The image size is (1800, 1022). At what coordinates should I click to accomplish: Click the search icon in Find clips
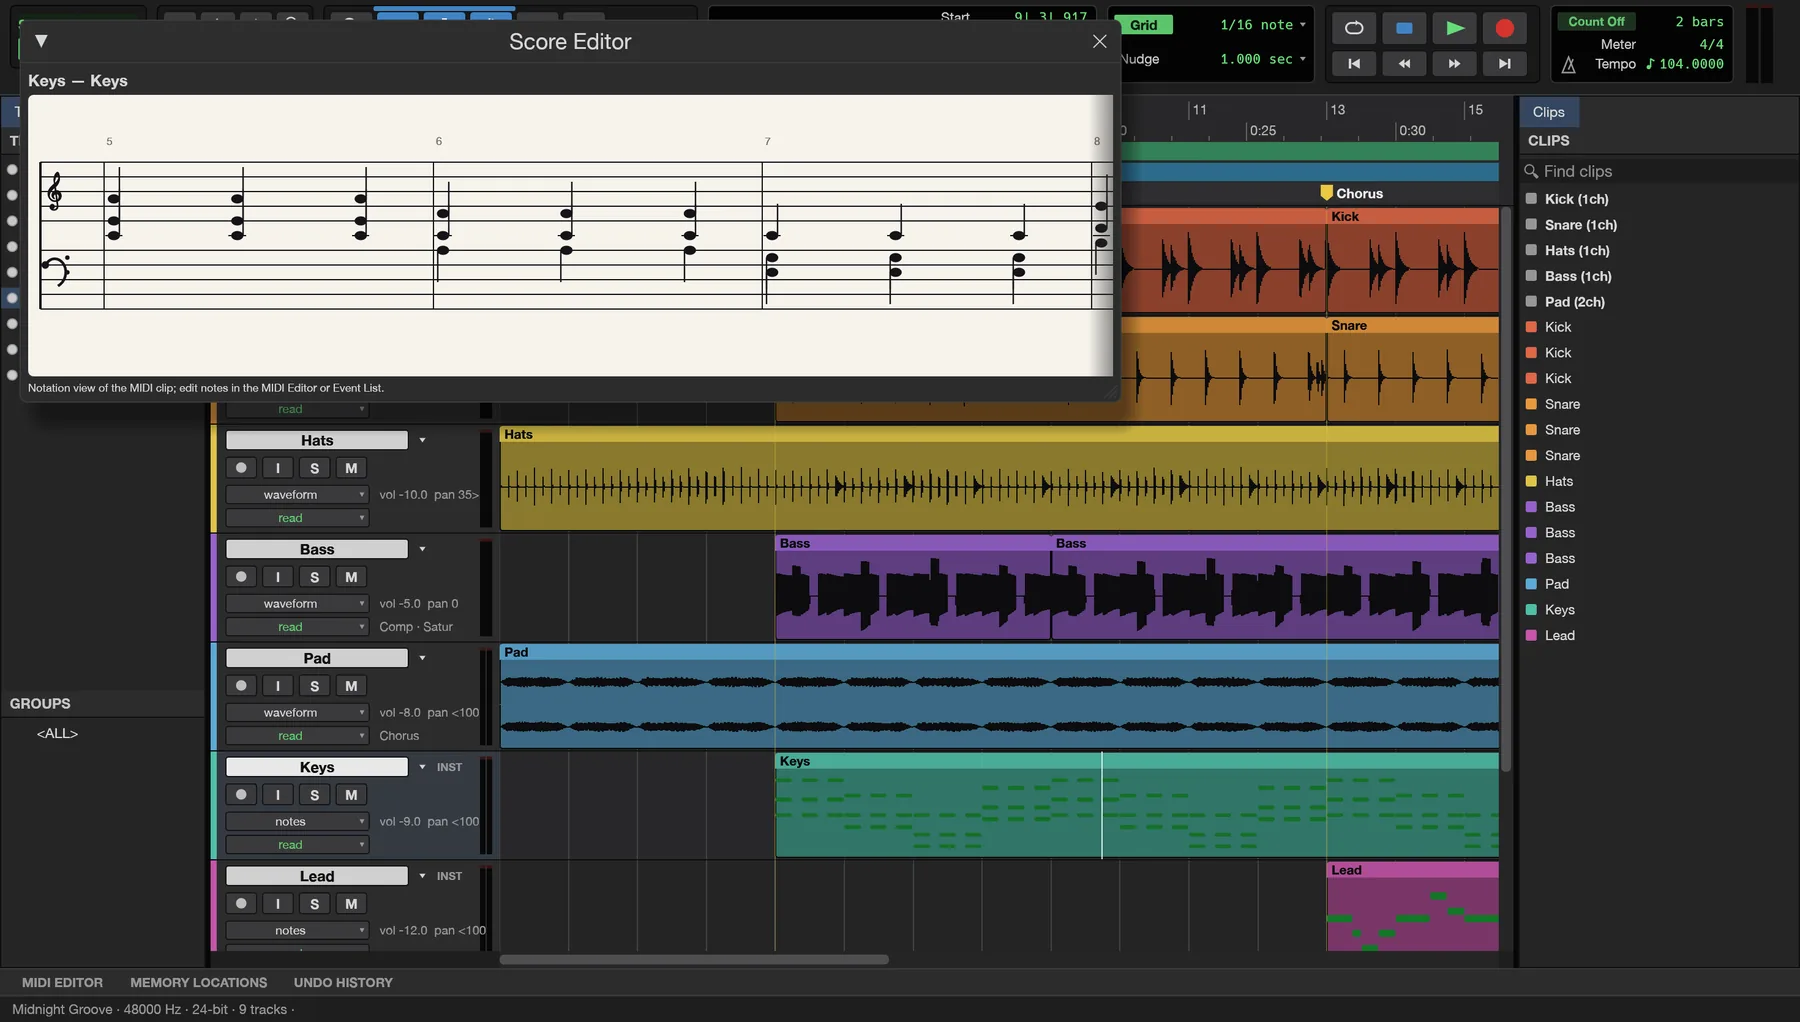pos(1531,171)
